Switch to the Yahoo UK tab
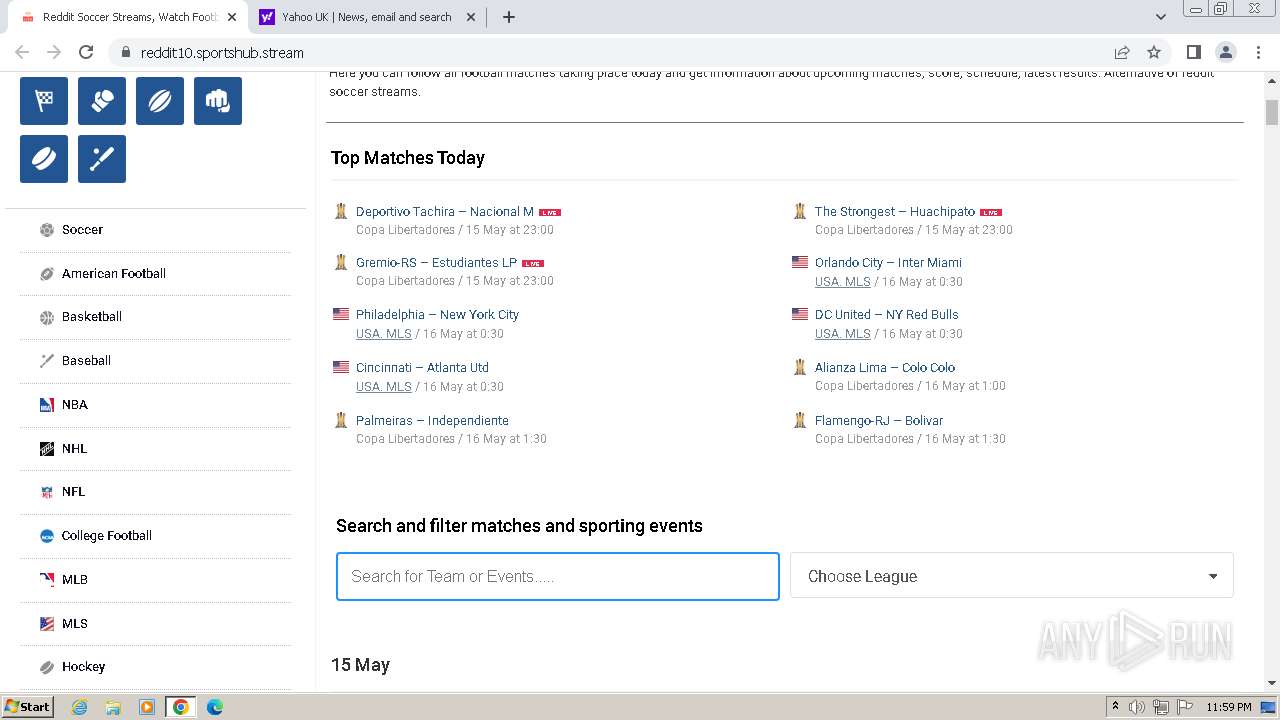Screen dimensions: 1280x720 pyautogui.click(x=366, y=17)
